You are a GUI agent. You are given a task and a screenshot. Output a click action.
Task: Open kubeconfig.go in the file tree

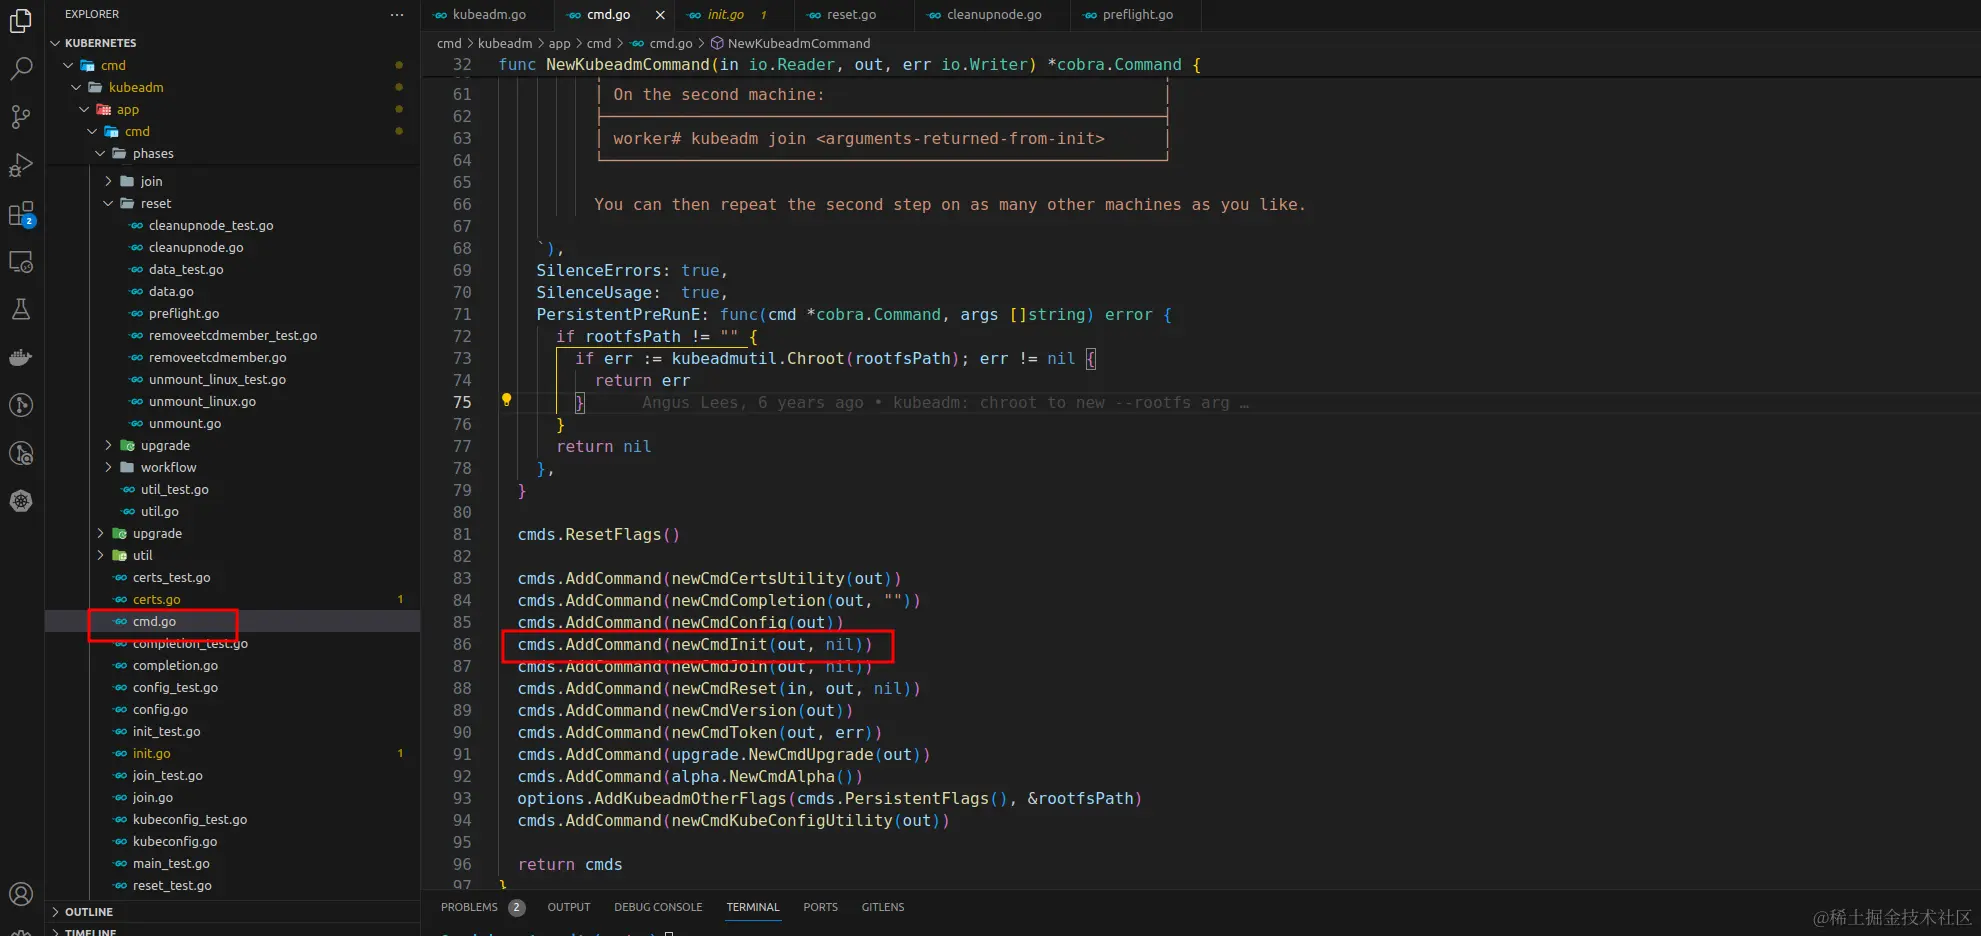(x=175, y=841)
